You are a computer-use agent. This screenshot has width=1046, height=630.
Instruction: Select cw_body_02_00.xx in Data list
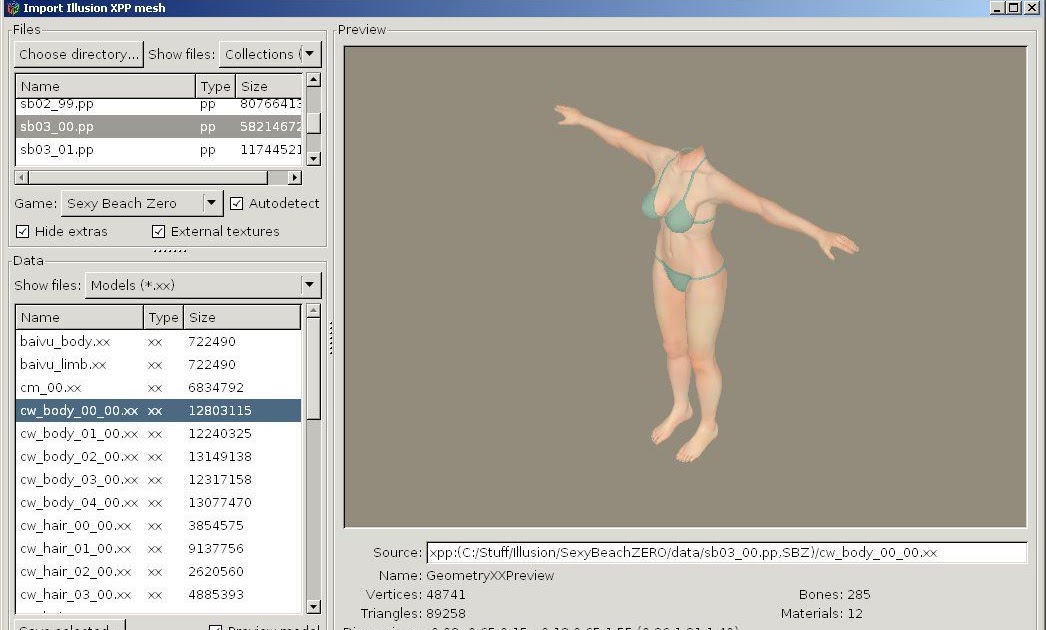[158, 456]
